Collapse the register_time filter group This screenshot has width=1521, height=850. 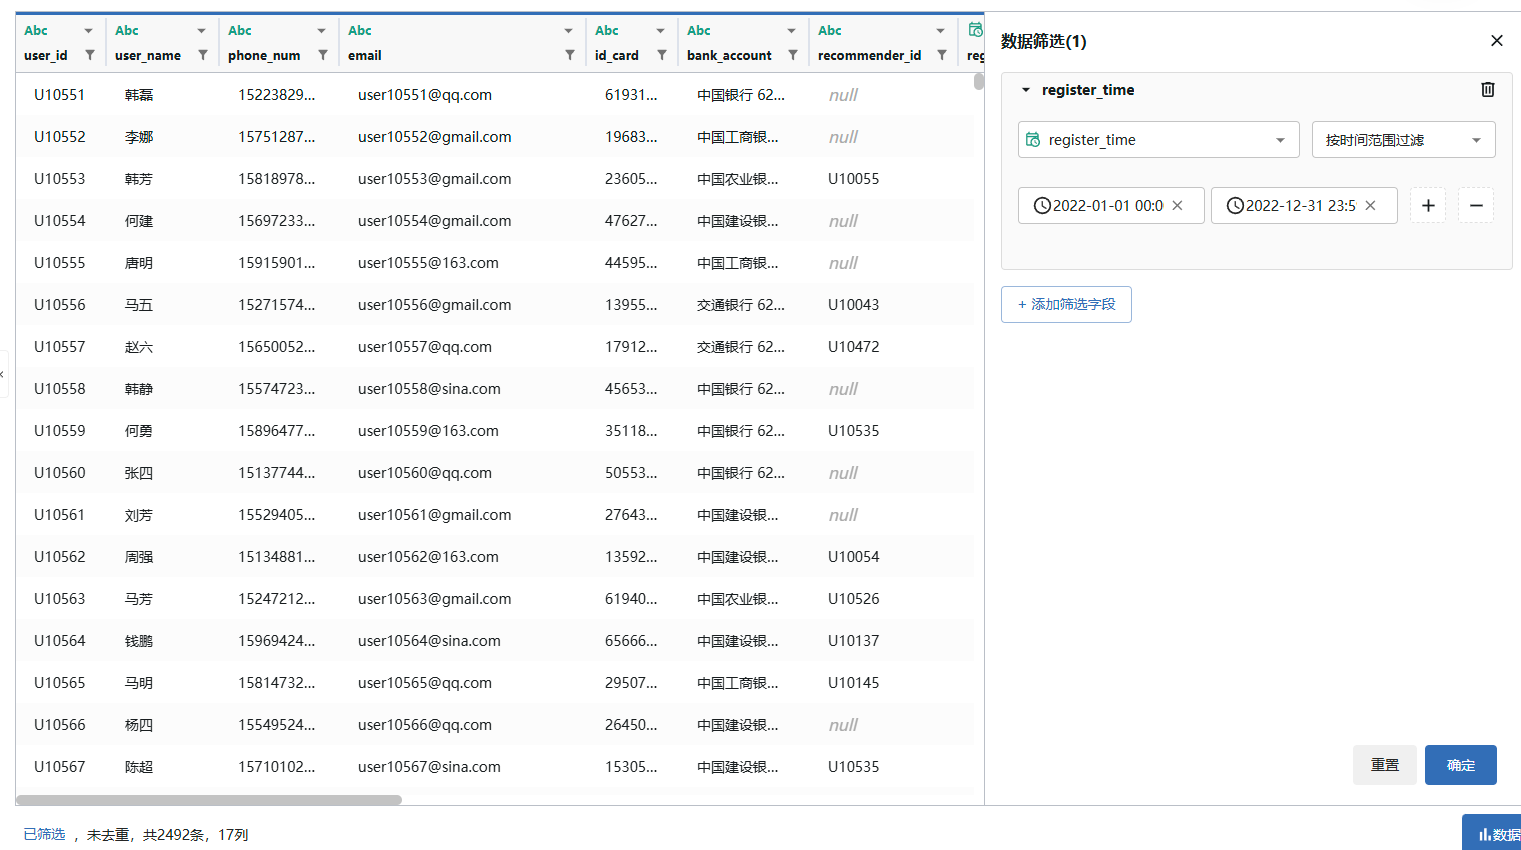click(1025, 90)
